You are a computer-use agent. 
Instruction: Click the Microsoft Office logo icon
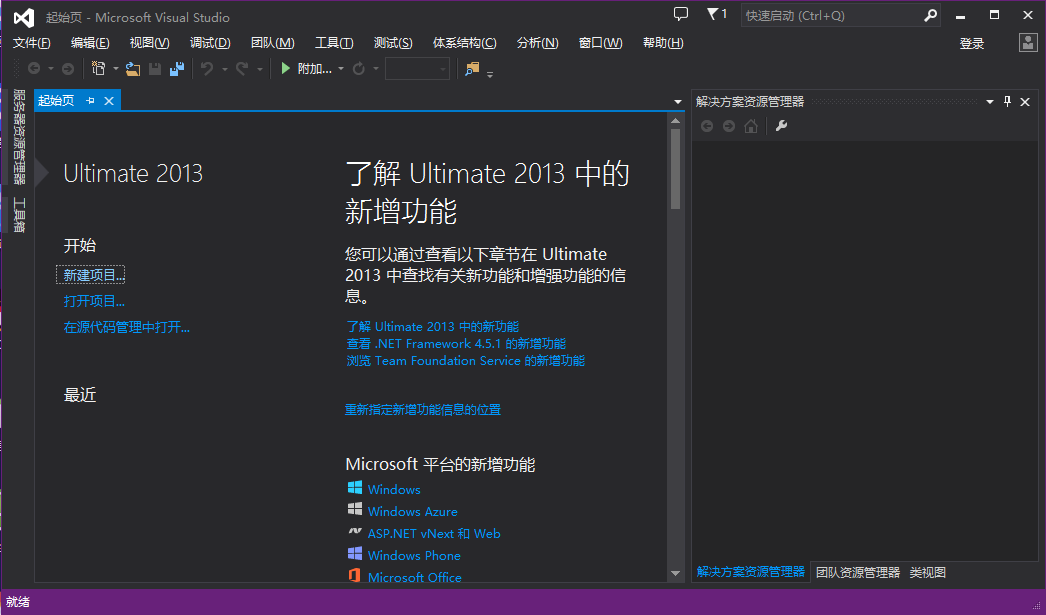coord(355,576)
